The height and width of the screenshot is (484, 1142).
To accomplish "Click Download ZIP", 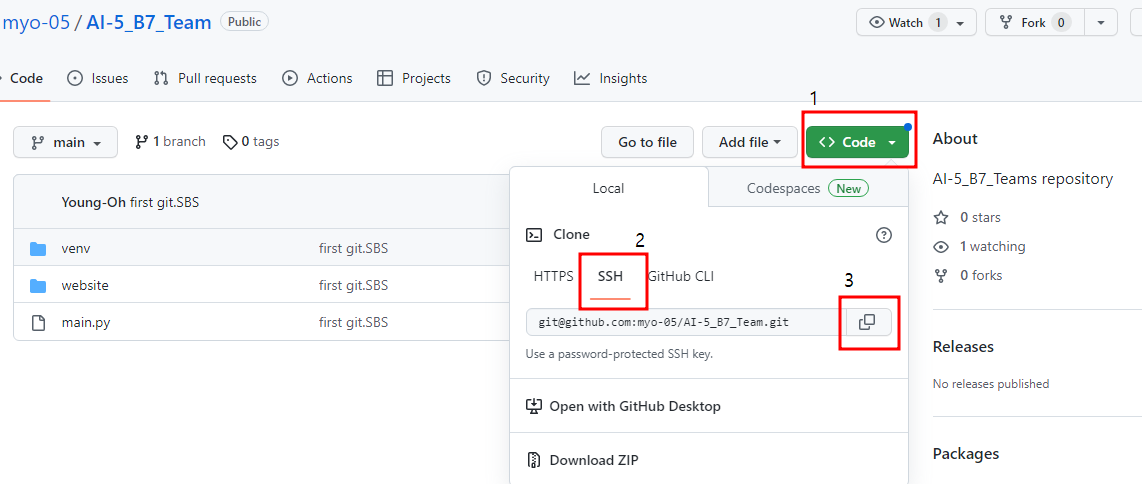I will [x=582, y=461].
